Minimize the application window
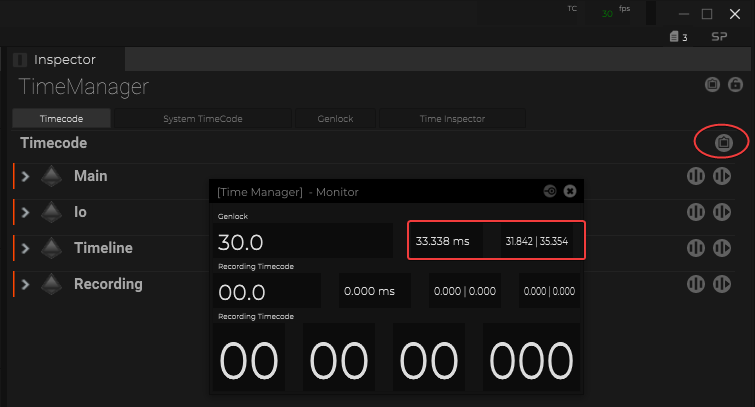Viewport: 755px width, 407px height. (684, 14)
